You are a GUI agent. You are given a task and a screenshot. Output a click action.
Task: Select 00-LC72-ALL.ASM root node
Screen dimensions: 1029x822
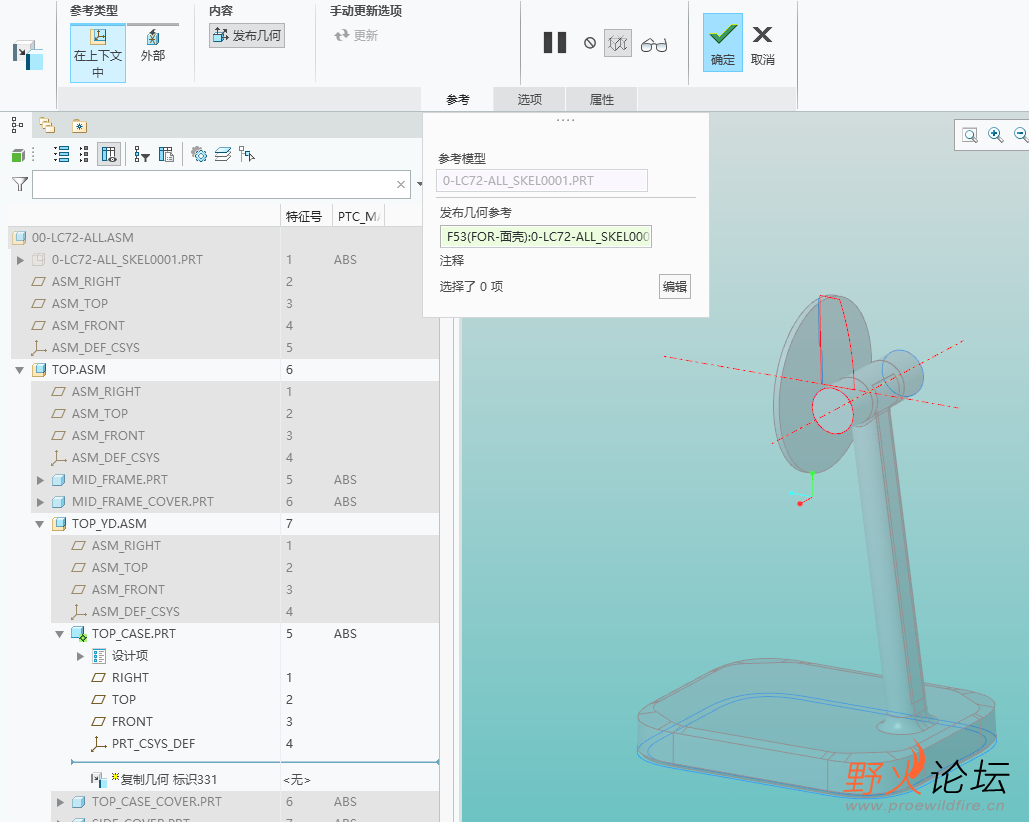pyautogui.click(x=82, y=237)
